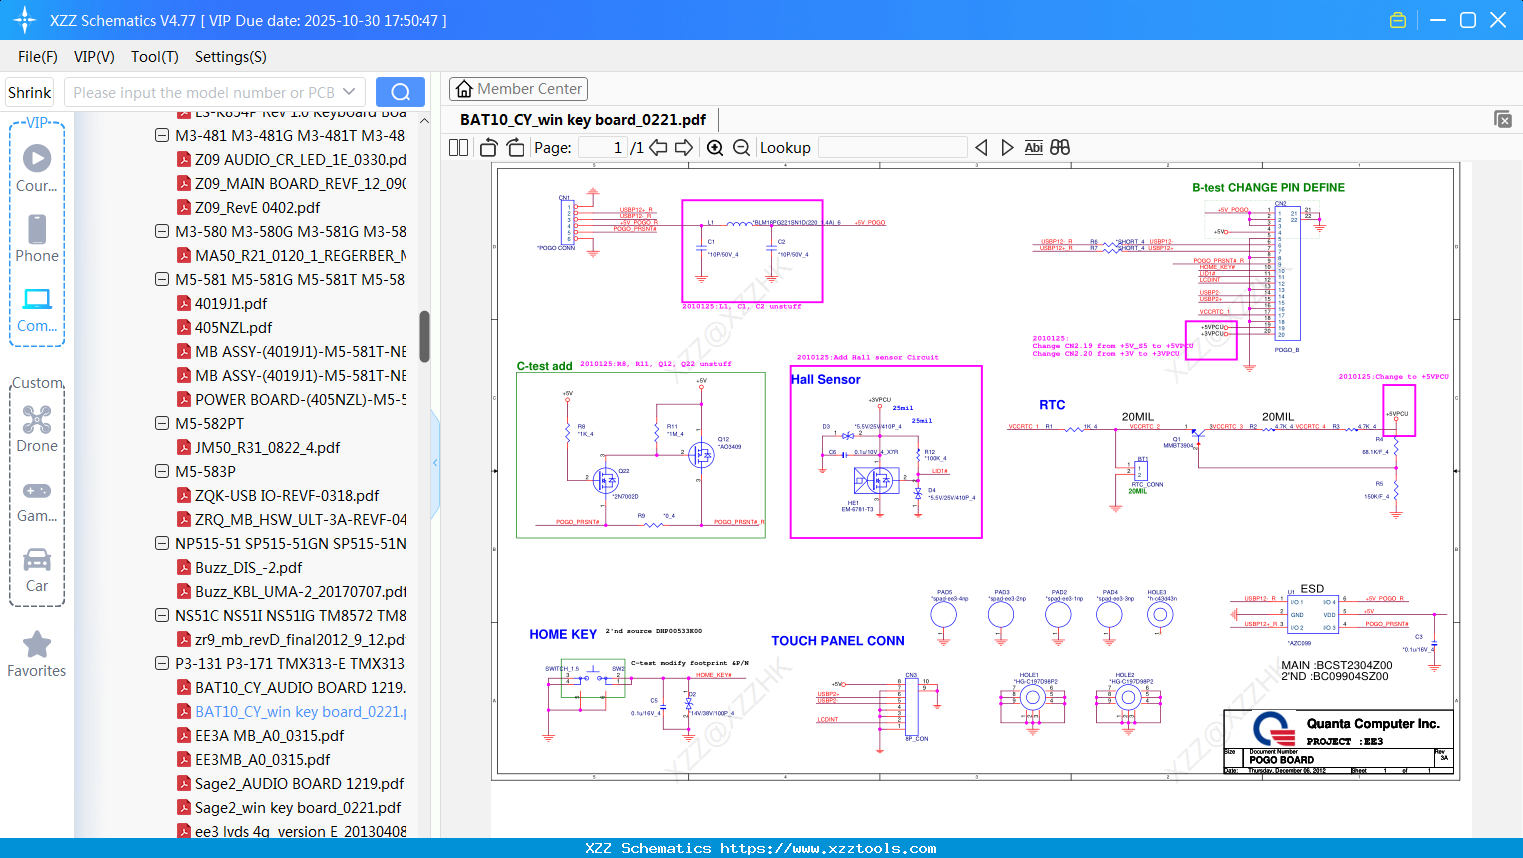Collapse the M5-583P tree folder
This screenshot has width=1523, height=858.
162,471
